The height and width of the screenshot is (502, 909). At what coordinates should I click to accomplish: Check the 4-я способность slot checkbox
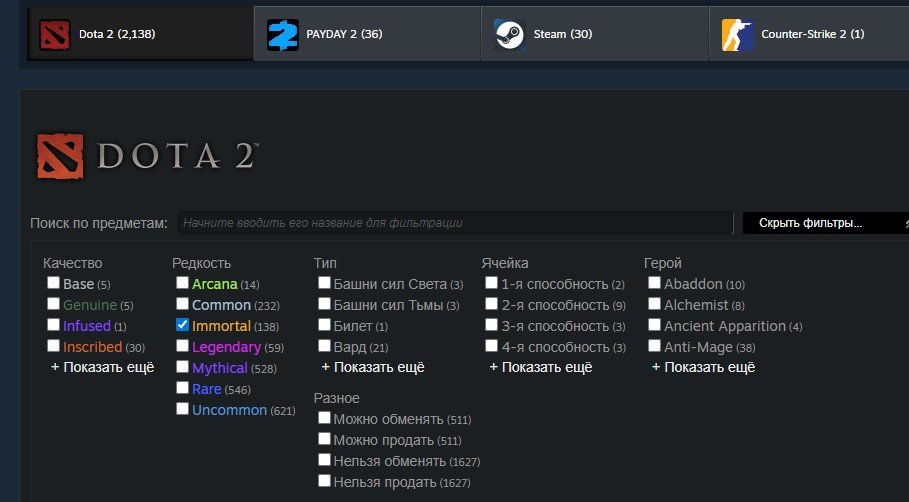(x=491, y=345)
